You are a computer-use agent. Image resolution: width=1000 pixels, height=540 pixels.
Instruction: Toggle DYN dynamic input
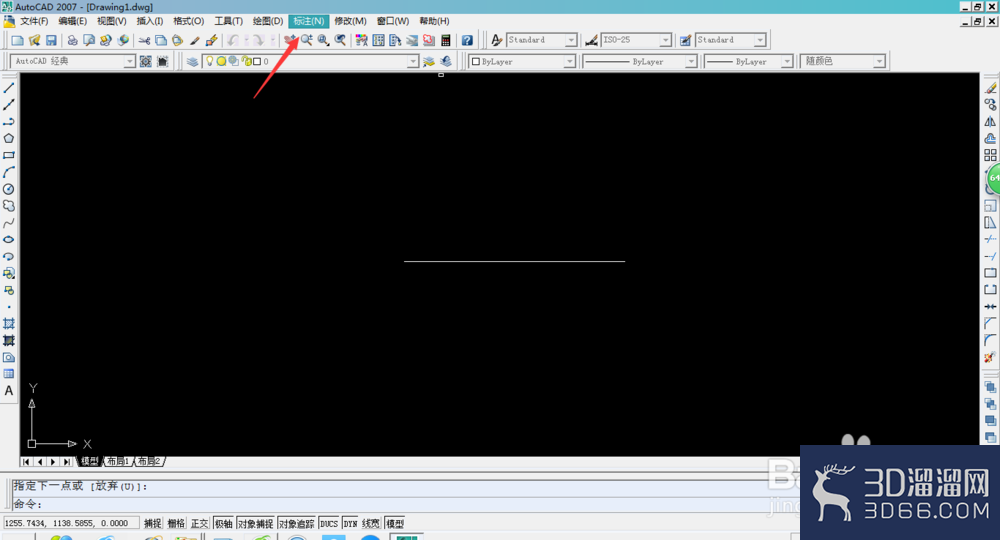(350, 523)
